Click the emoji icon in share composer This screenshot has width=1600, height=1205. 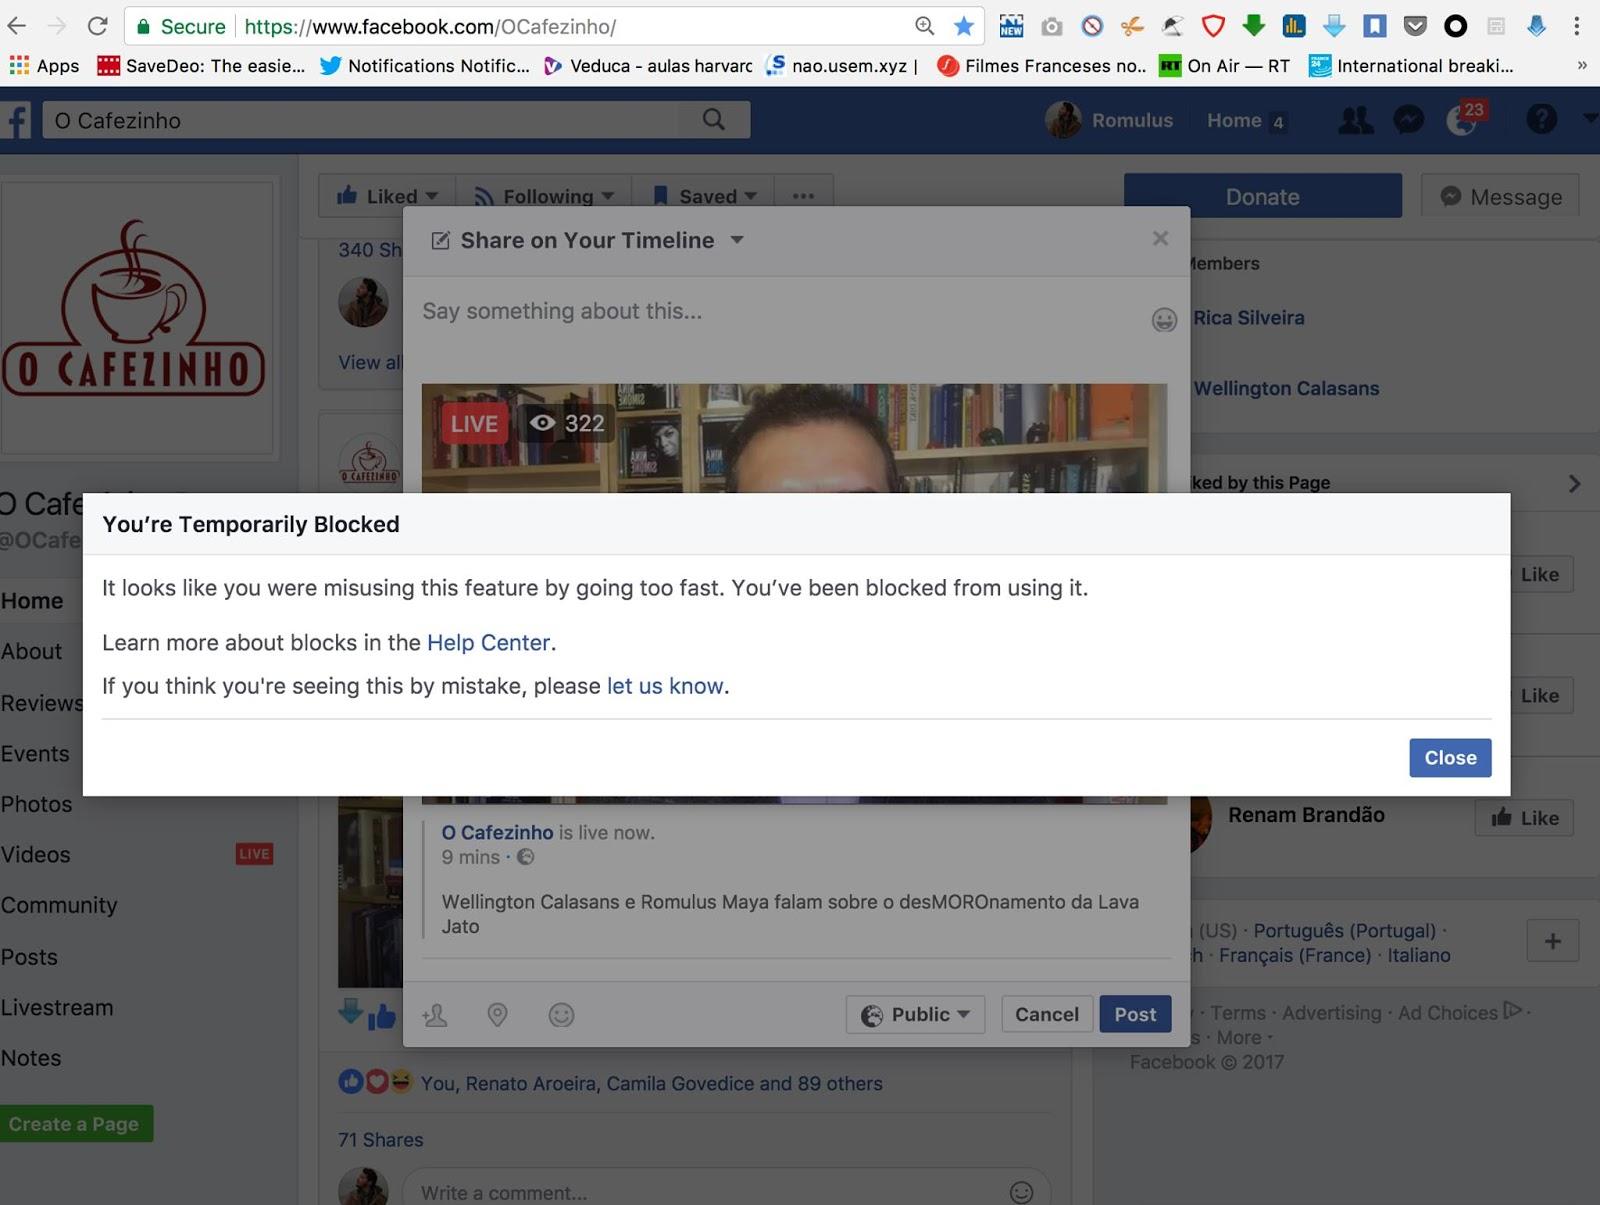[1164, 320]
